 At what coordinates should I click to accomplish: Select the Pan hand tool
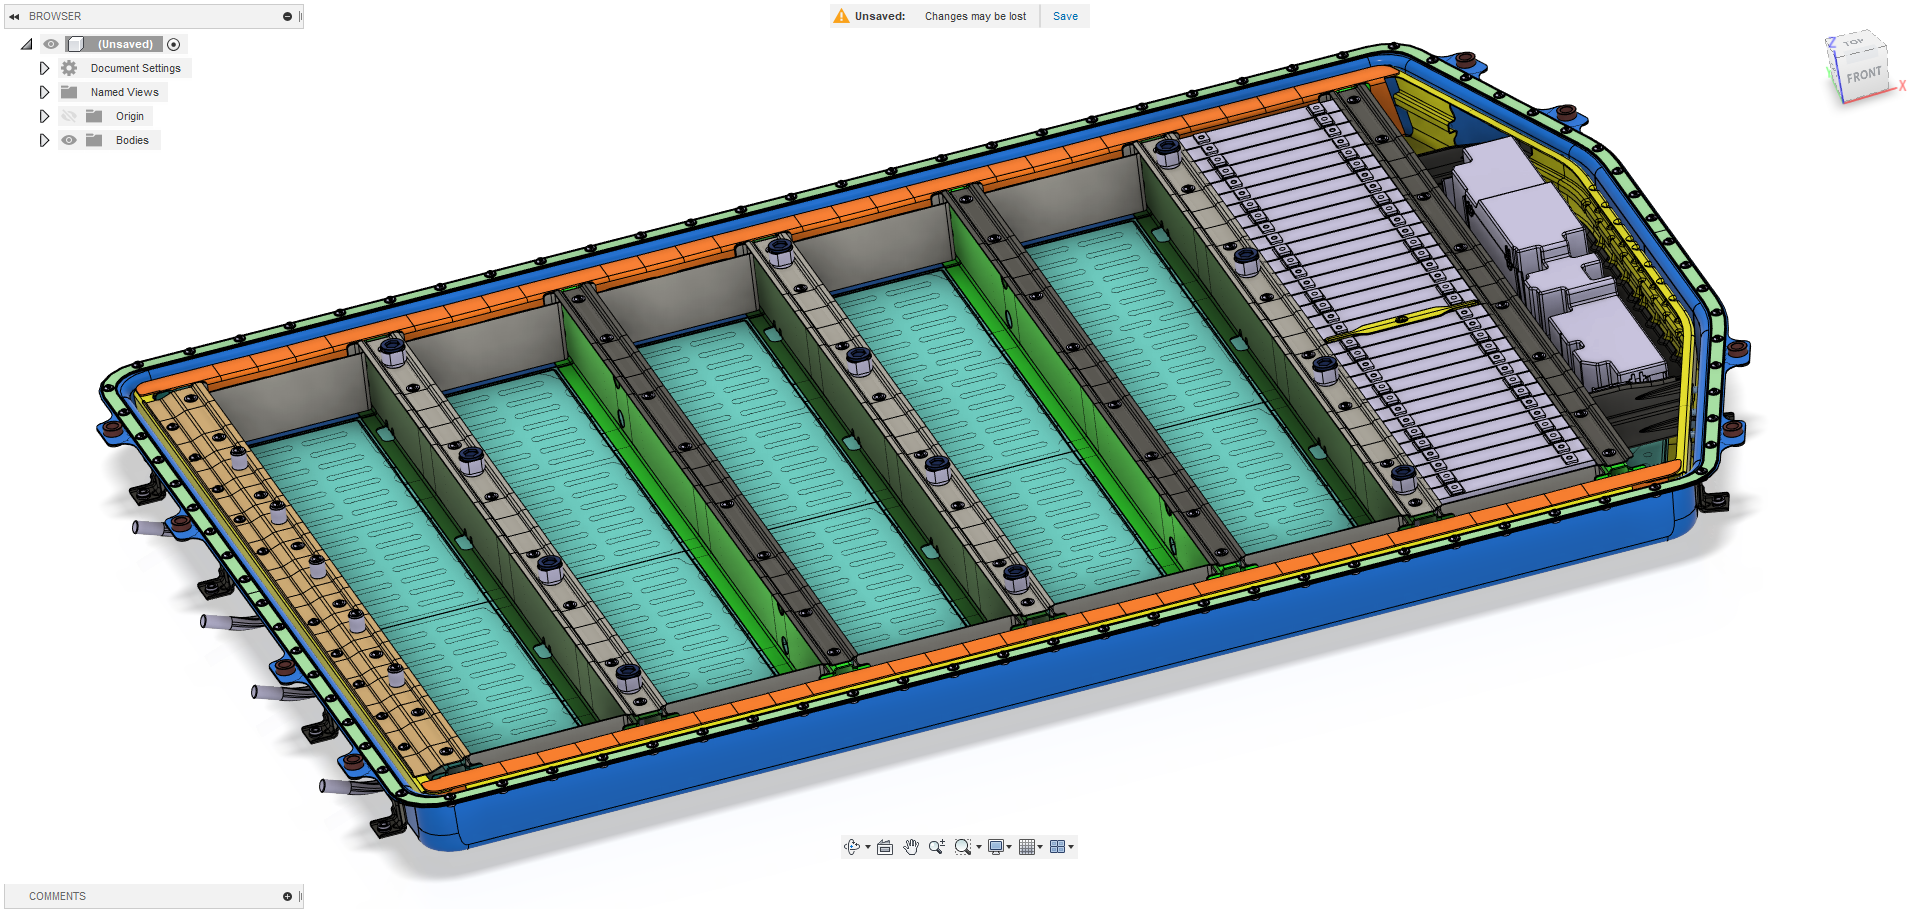coord(911,847)
